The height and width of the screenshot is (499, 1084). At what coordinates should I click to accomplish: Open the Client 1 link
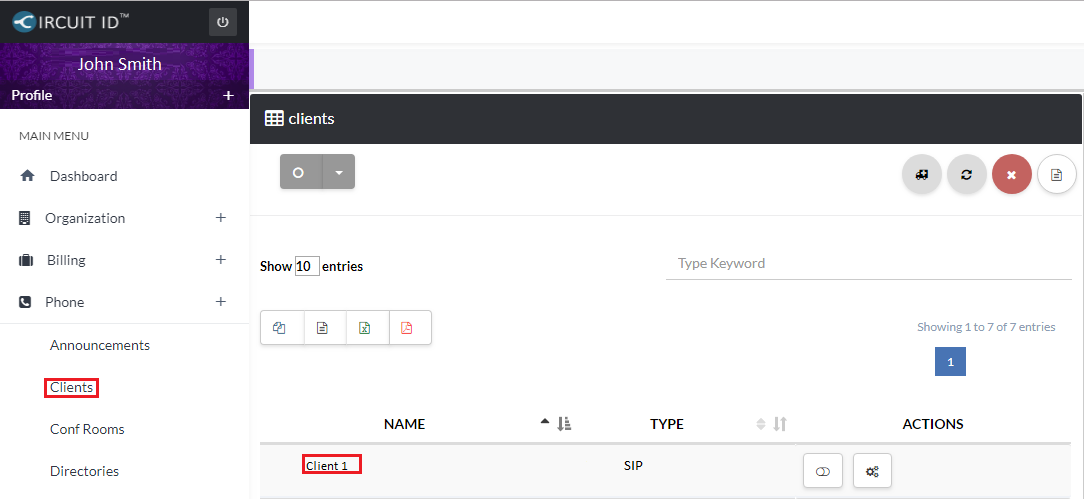click(327, 465)
